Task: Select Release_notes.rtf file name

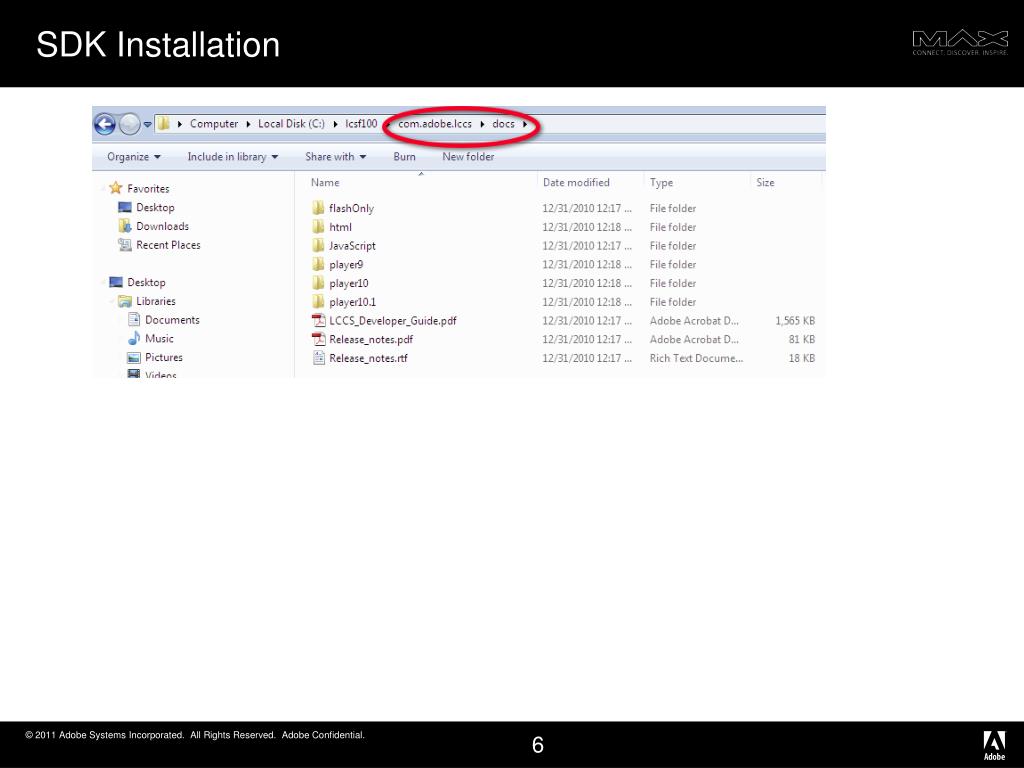Action: pyautogui.click(x=368, y=359)
